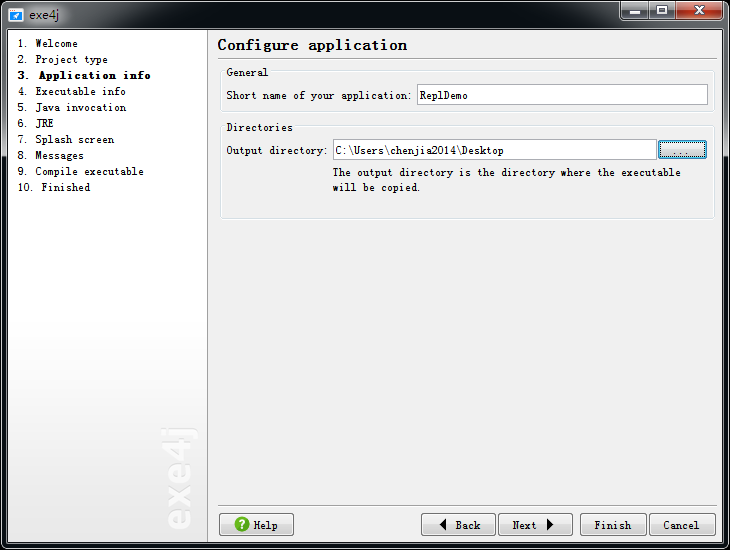
Task: Proceed with the Next button
Action: 535,525
